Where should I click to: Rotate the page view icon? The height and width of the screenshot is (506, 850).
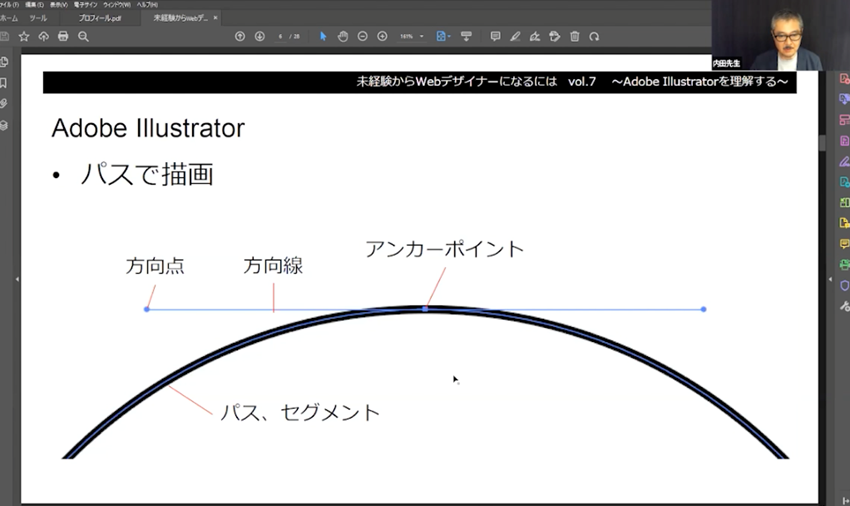point(594,36)
